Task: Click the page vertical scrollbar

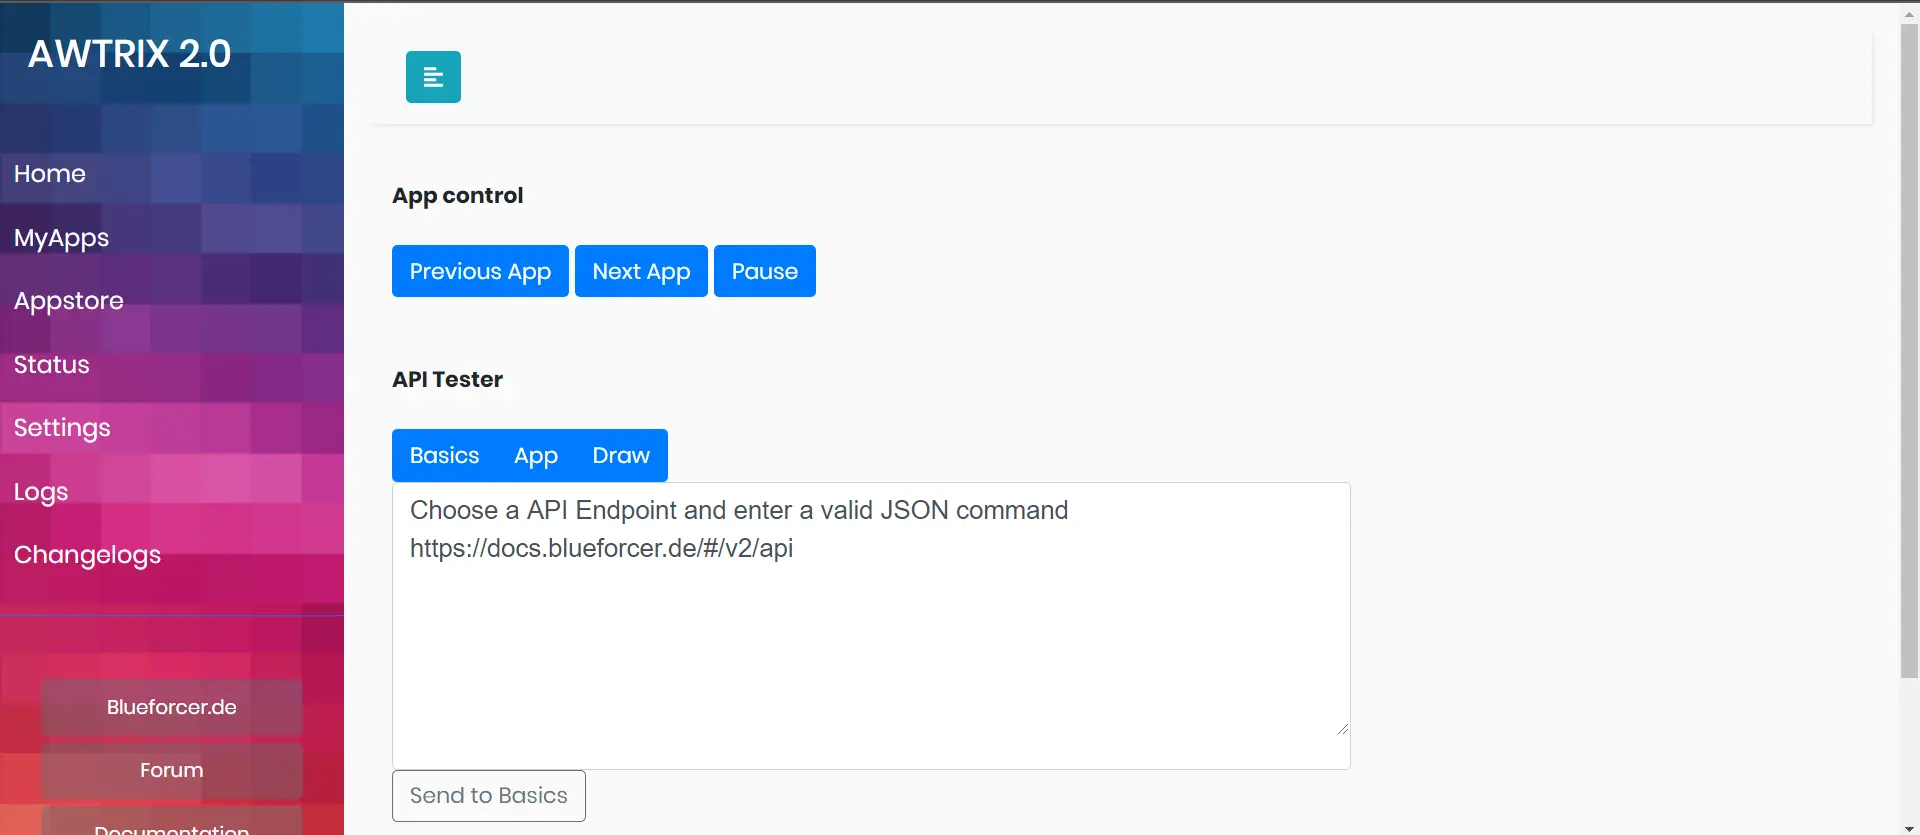Action: 1909,350
